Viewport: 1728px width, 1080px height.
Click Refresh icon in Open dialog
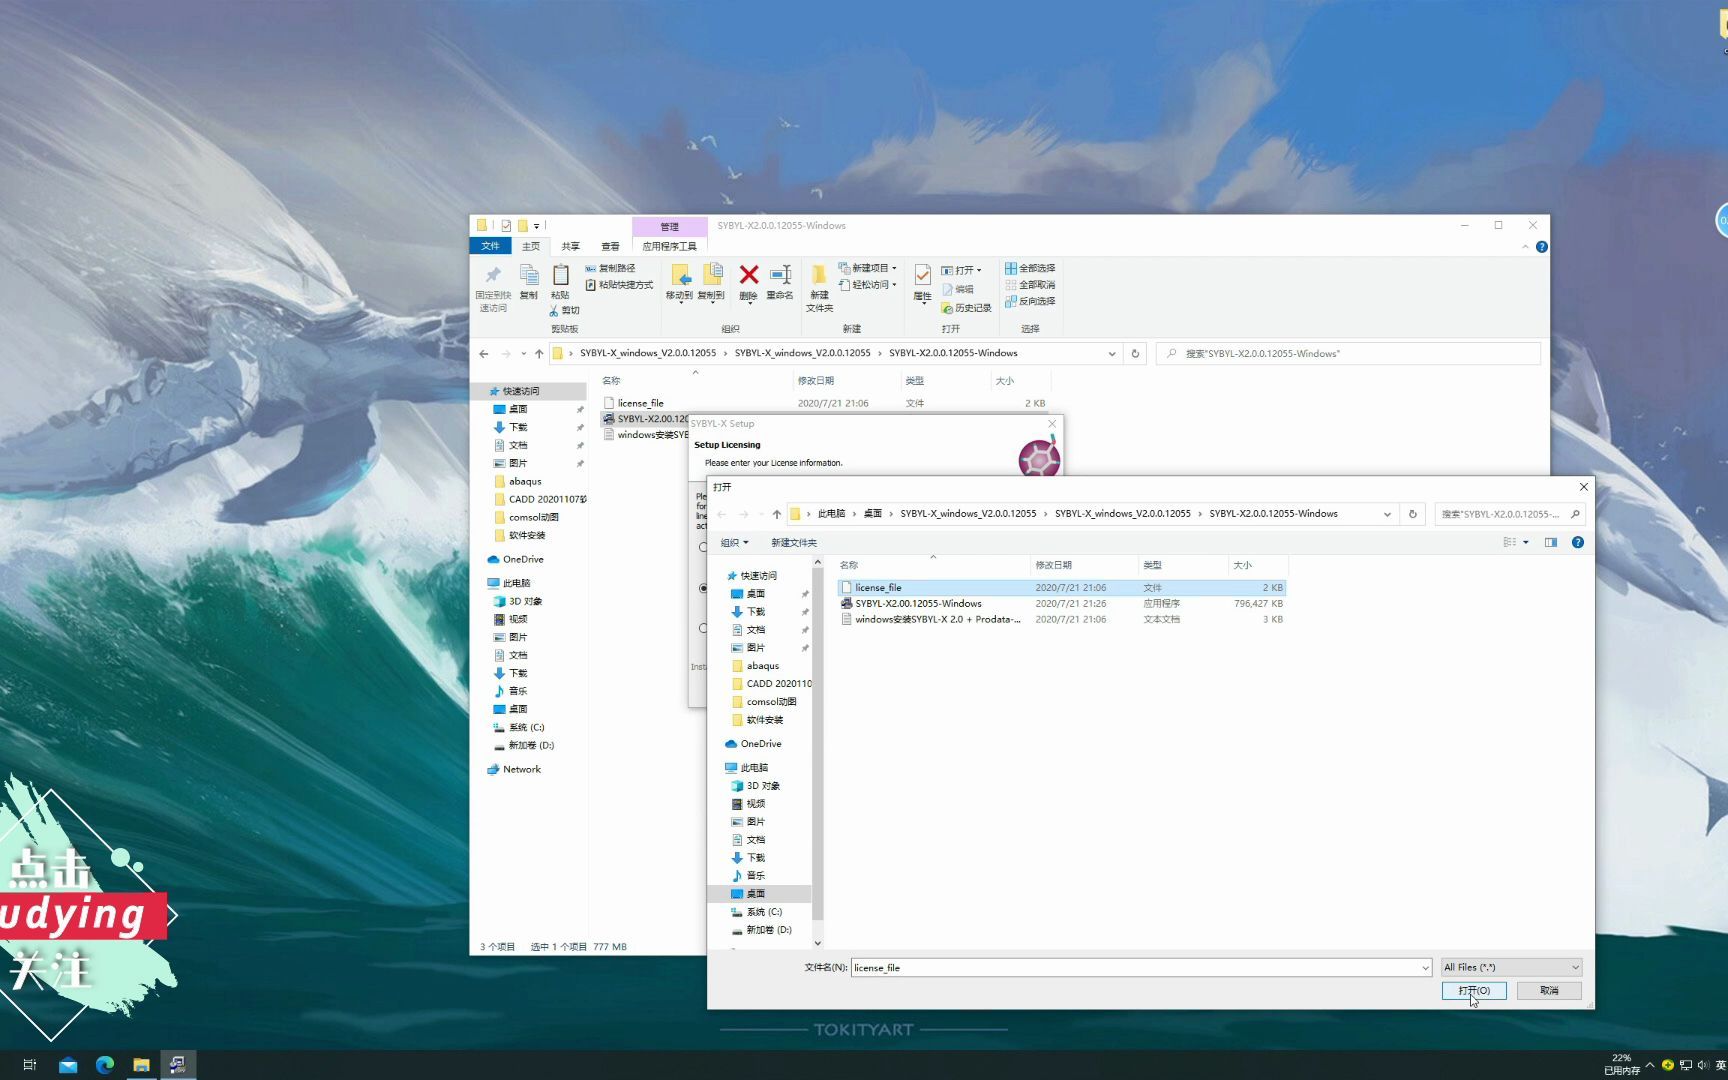[1413, 514]
